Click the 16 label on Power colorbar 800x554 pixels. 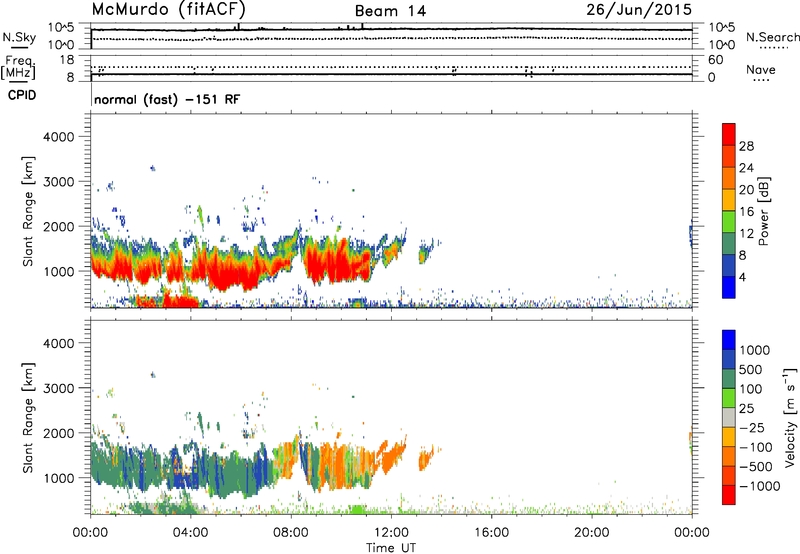(x=746, y=212)
